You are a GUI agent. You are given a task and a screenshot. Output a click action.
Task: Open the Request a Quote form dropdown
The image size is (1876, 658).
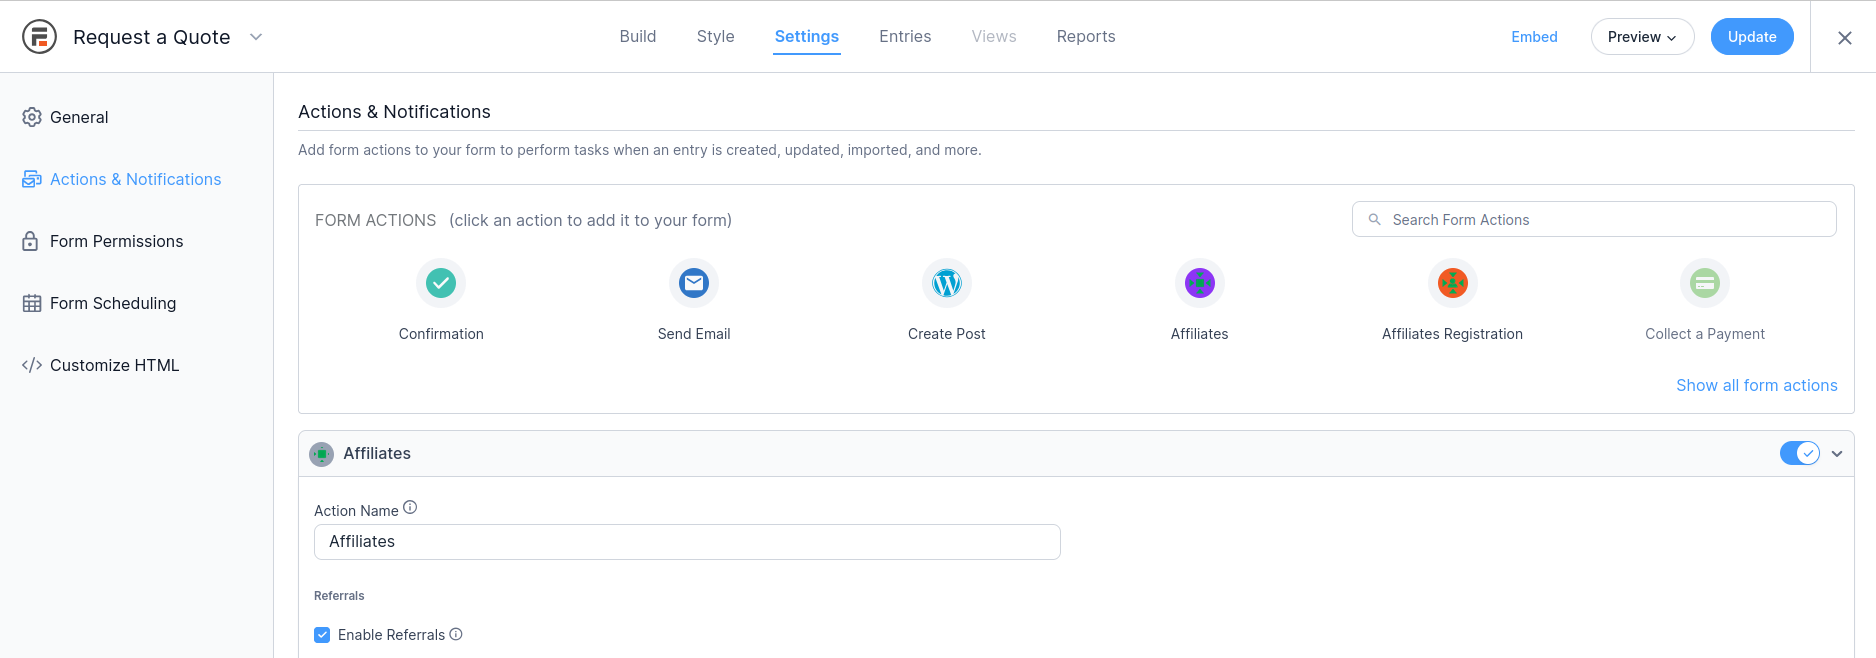(x=256, y=37)
